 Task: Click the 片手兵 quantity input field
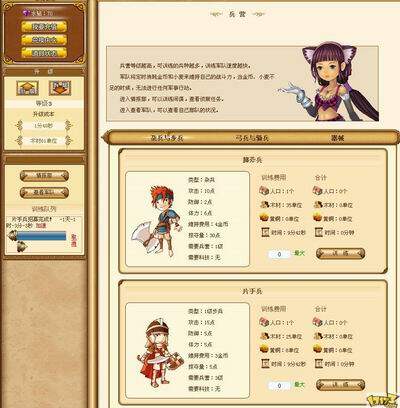(279, 386)
